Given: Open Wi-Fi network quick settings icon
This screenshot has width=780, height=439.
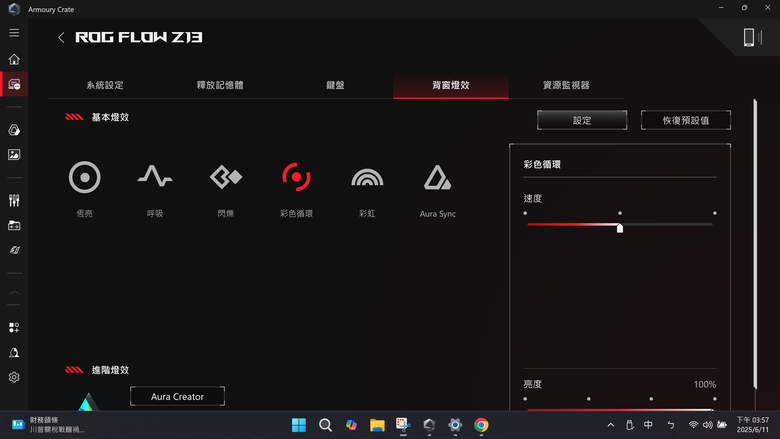Looking at the screenshot, I should 693,425.
